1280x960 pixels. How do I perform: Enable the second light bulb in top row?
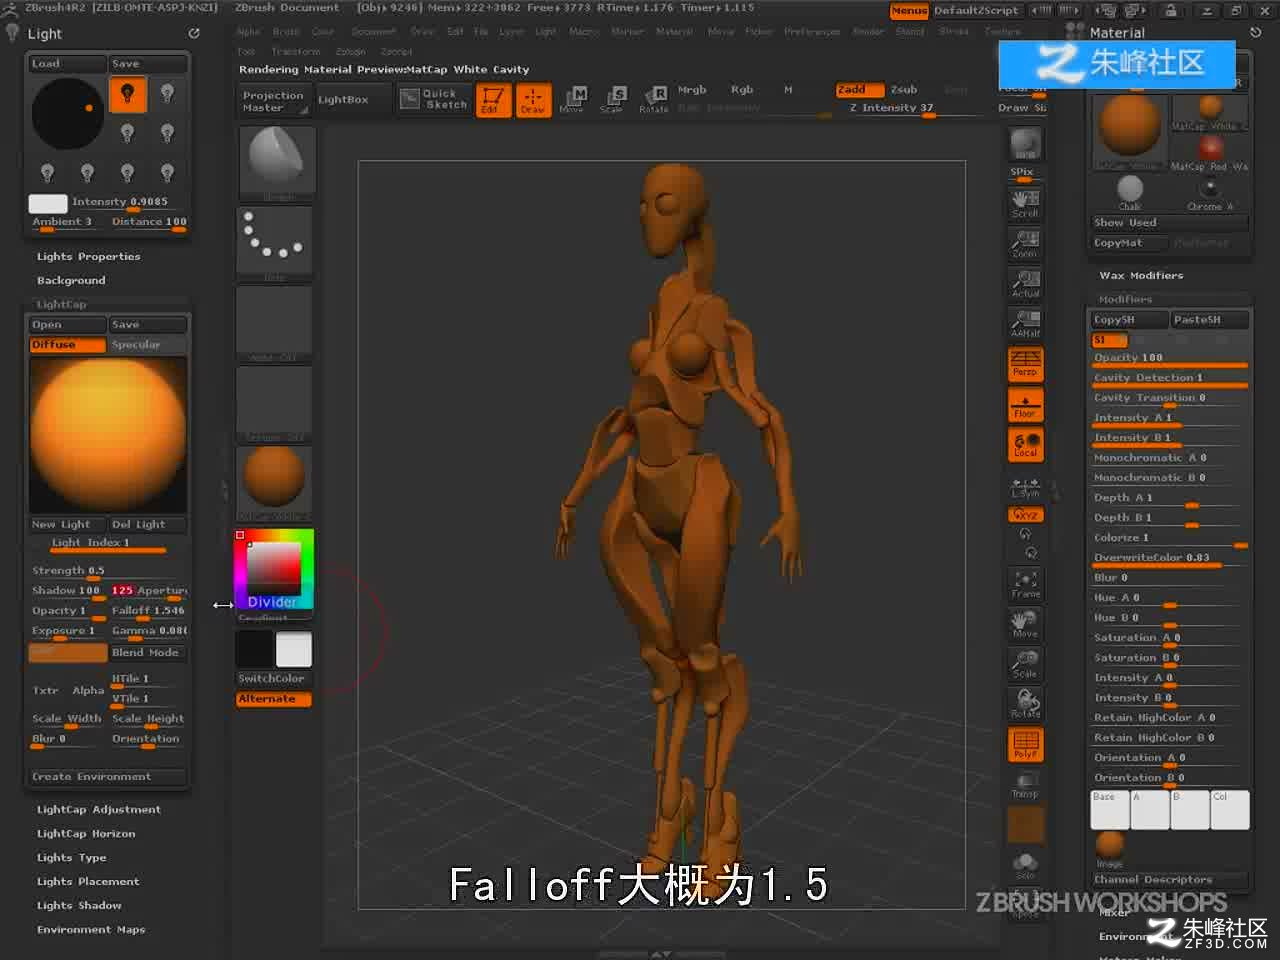[x=167, y=94]
